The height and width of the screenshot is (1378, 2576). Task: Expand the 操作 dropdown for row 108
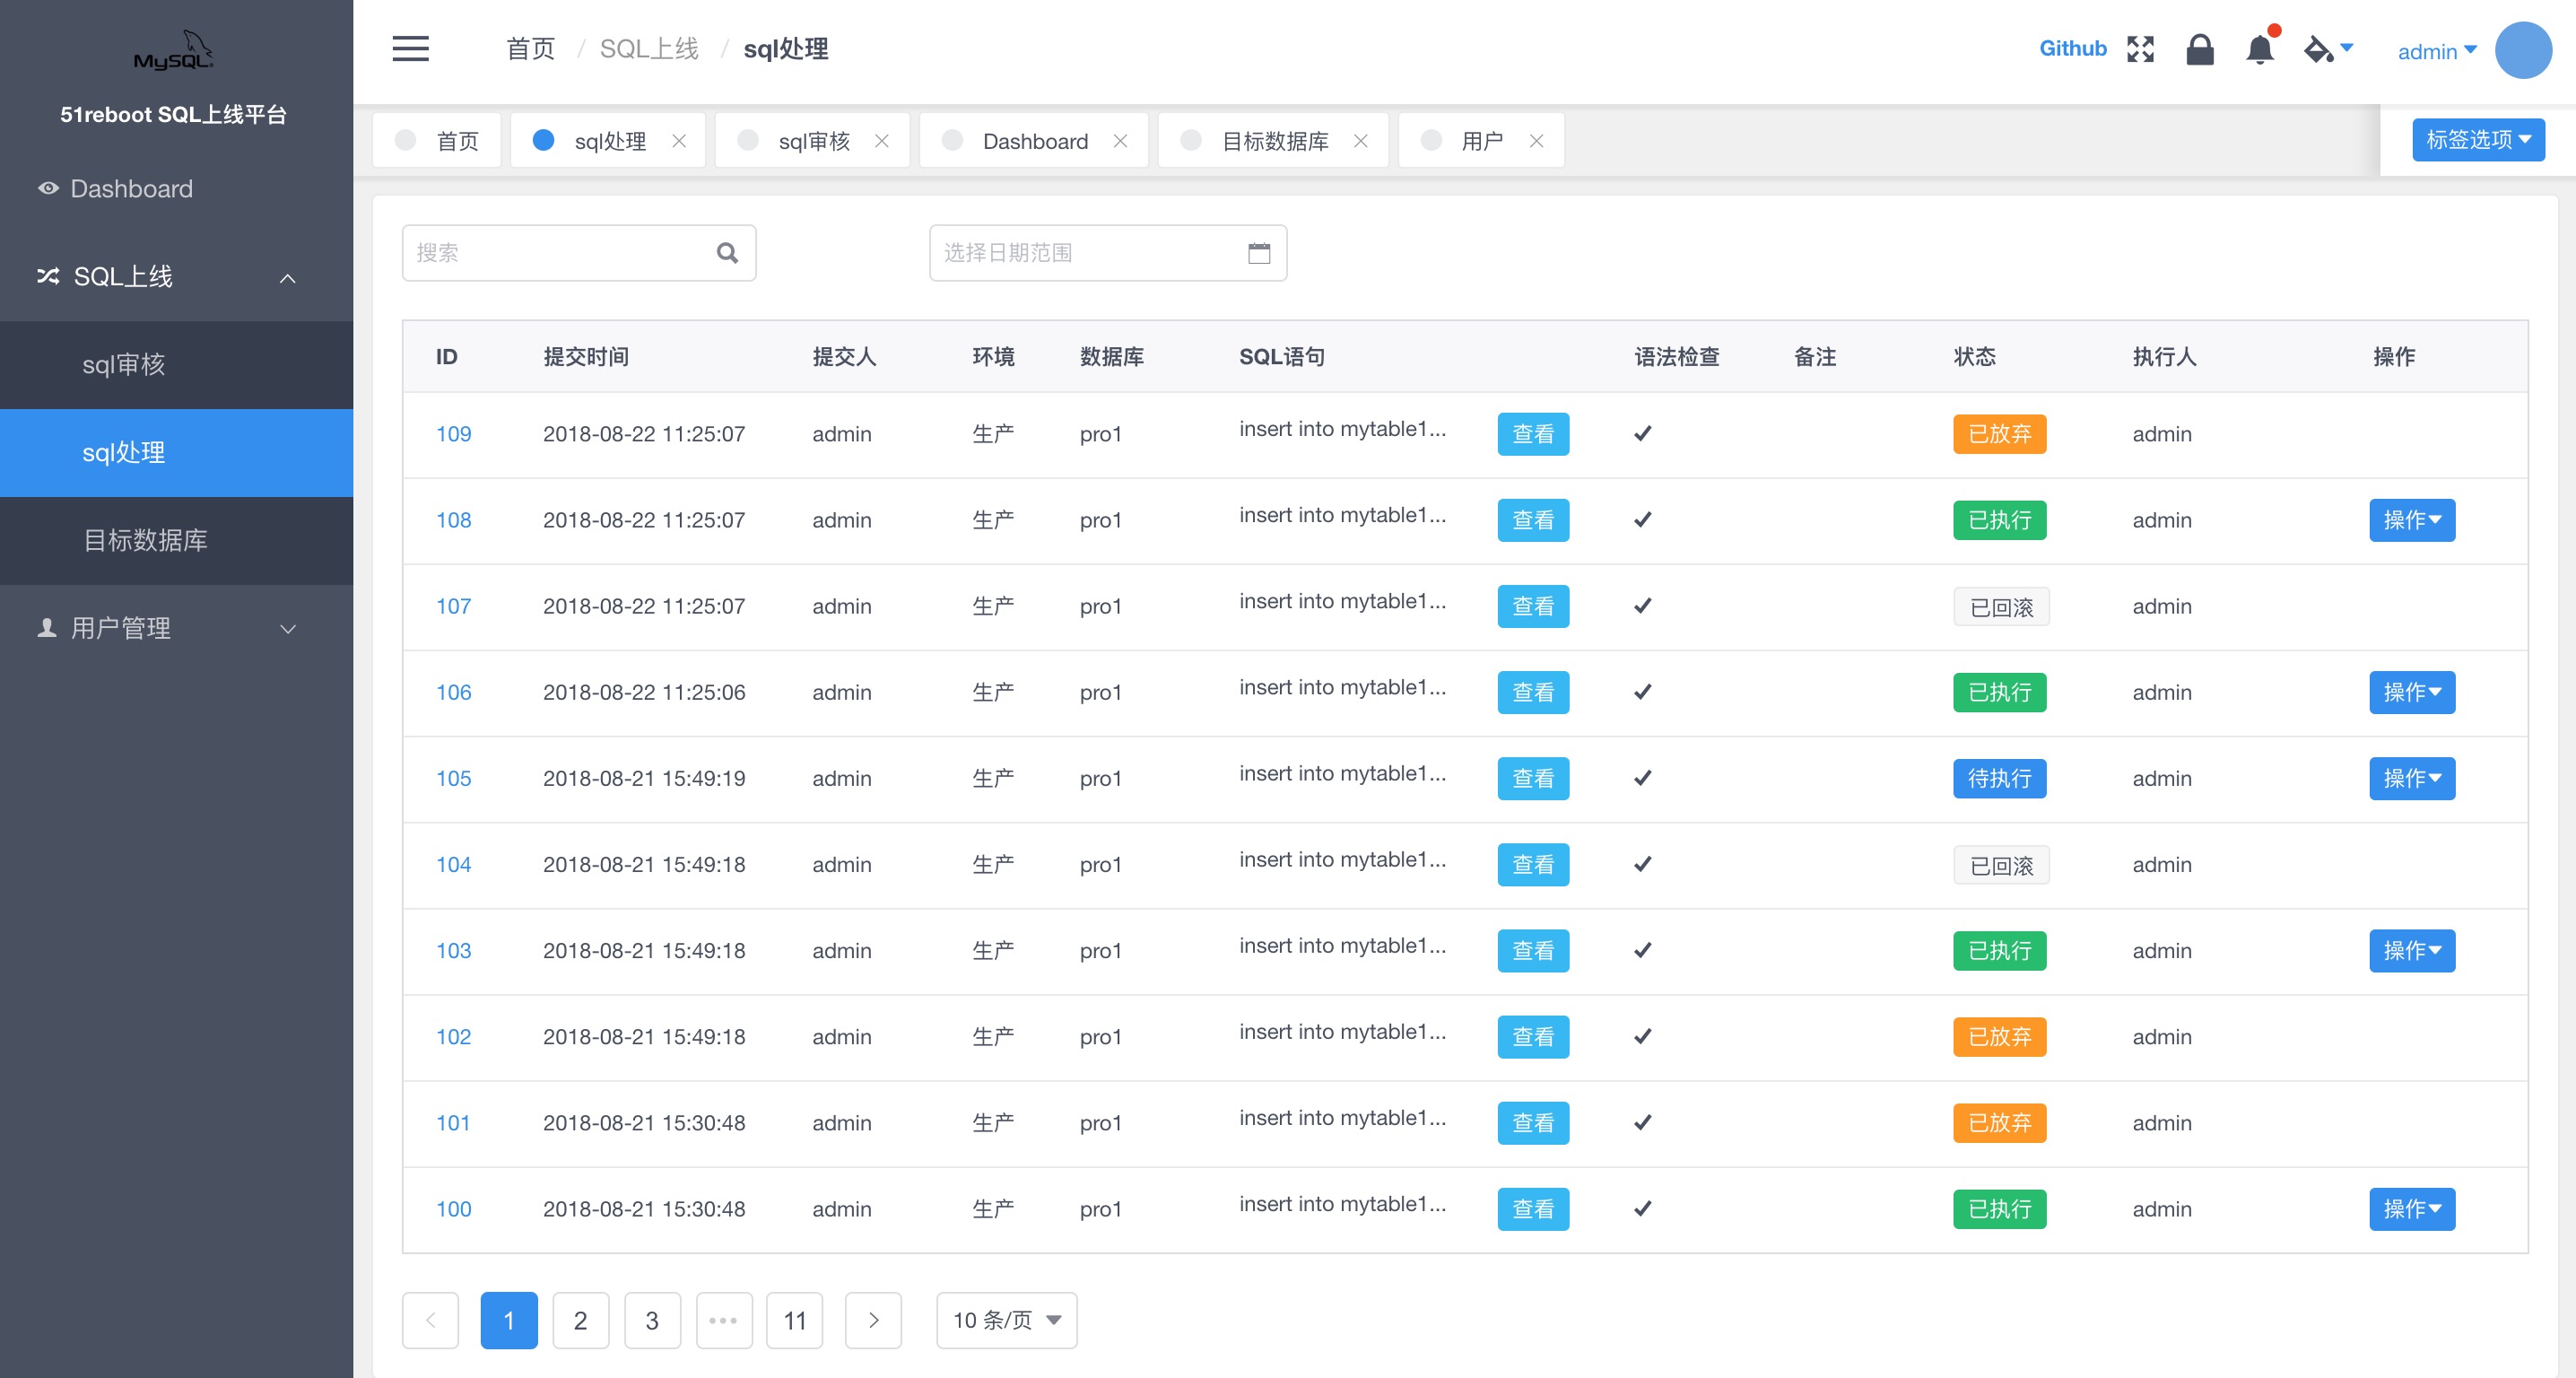pyautogui.click(x=2415, y=519)
